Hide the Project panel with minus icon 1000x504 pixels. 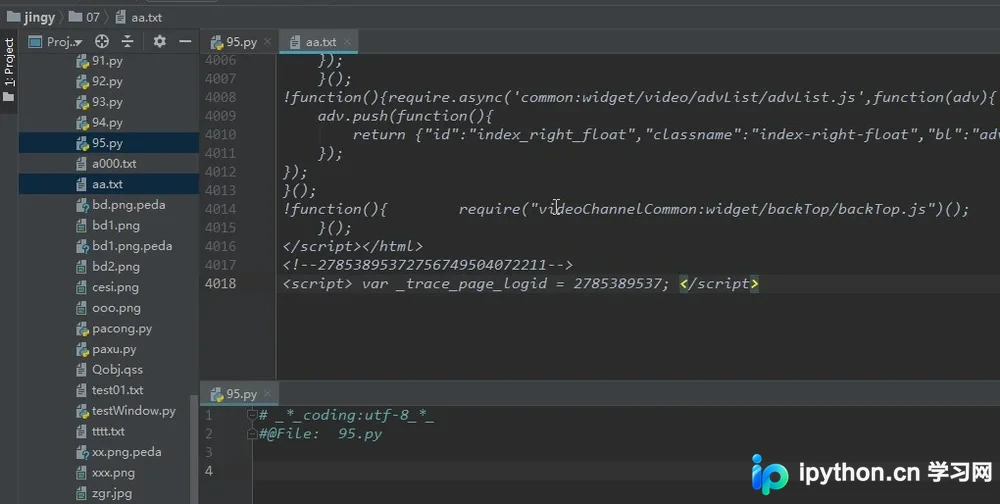pyautogui.click(x=185, y=42)
